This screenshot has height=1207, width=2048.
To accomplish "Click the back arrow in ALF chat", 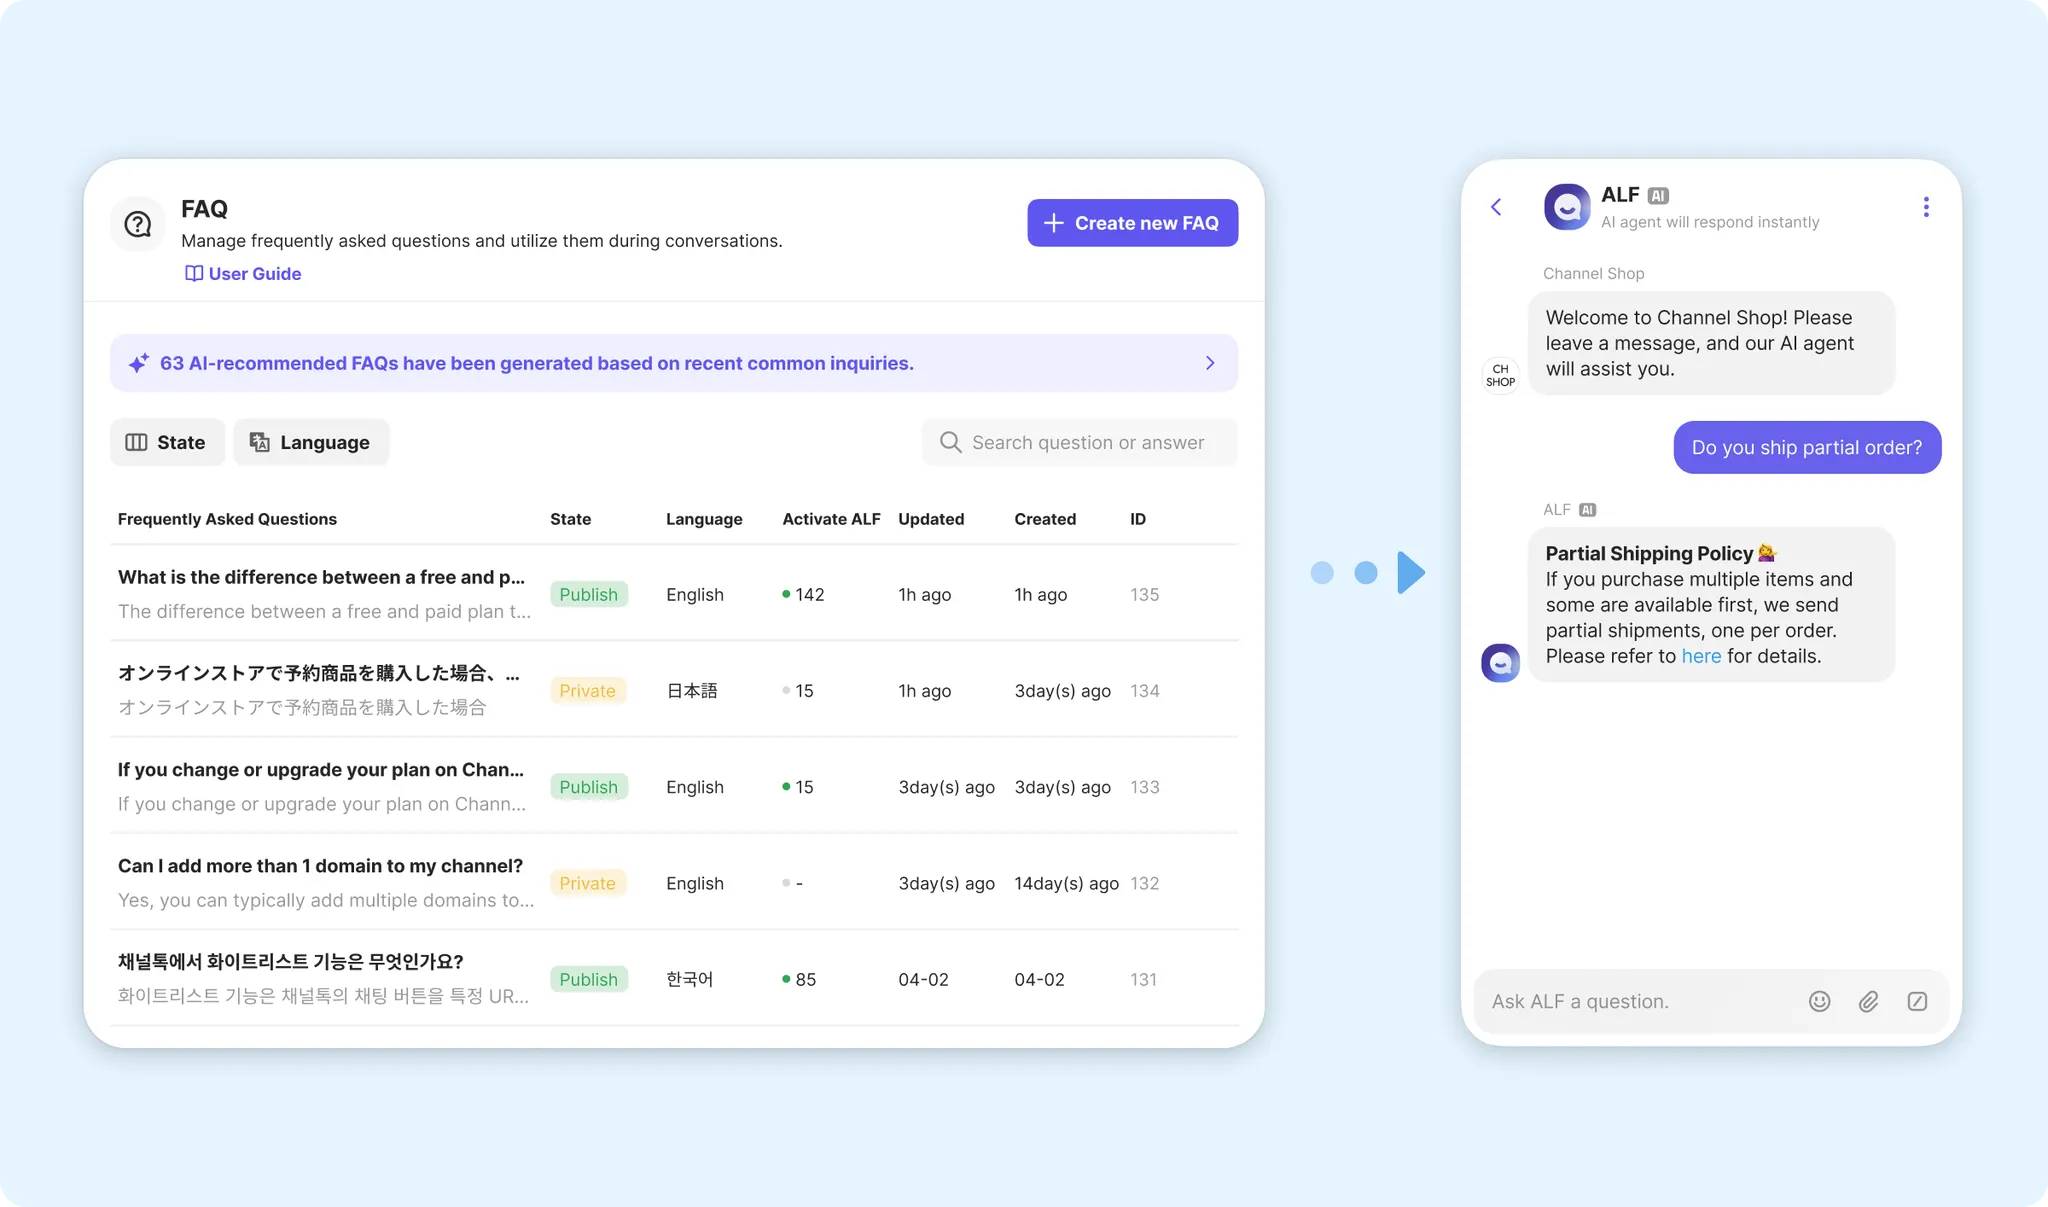I will (1496, 207).
